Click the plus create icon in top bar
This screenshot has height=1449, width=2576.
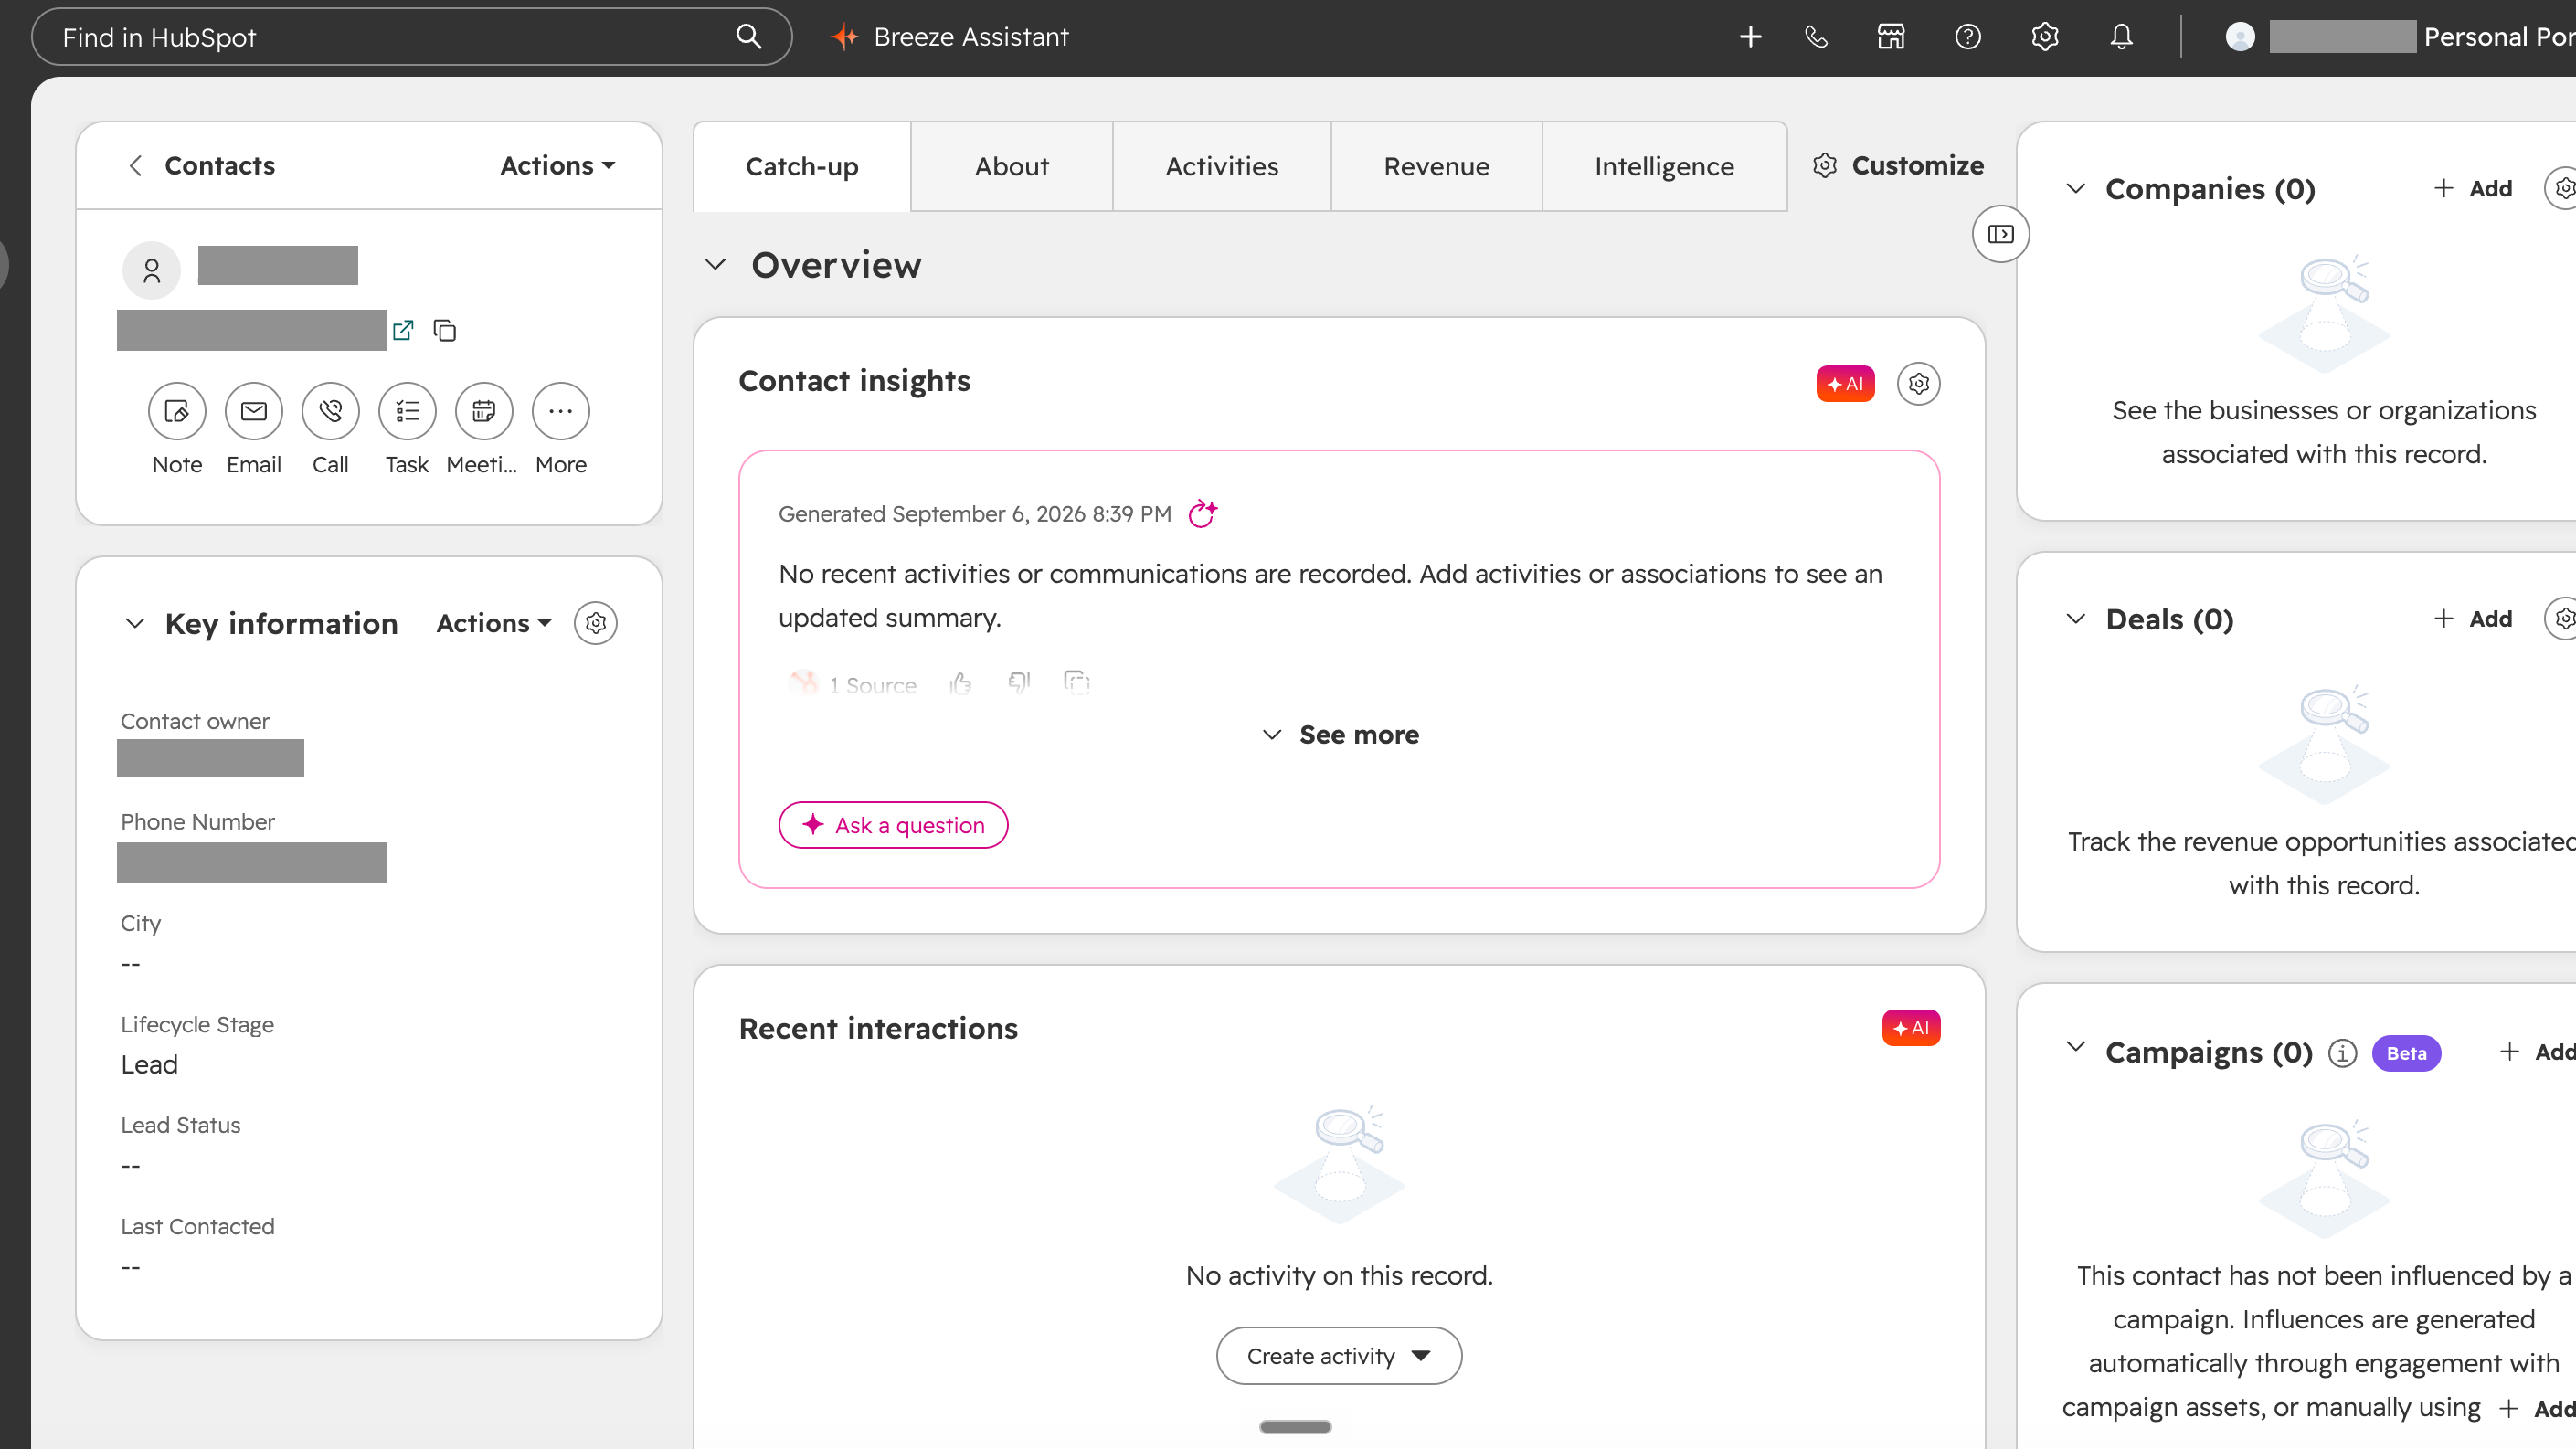1750,37
